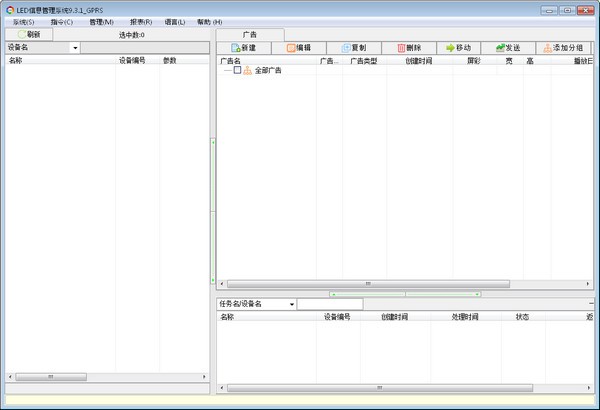Click the 屏彩 column header
600x410 pixels.
pyautogui.click(x=474, y=61)
